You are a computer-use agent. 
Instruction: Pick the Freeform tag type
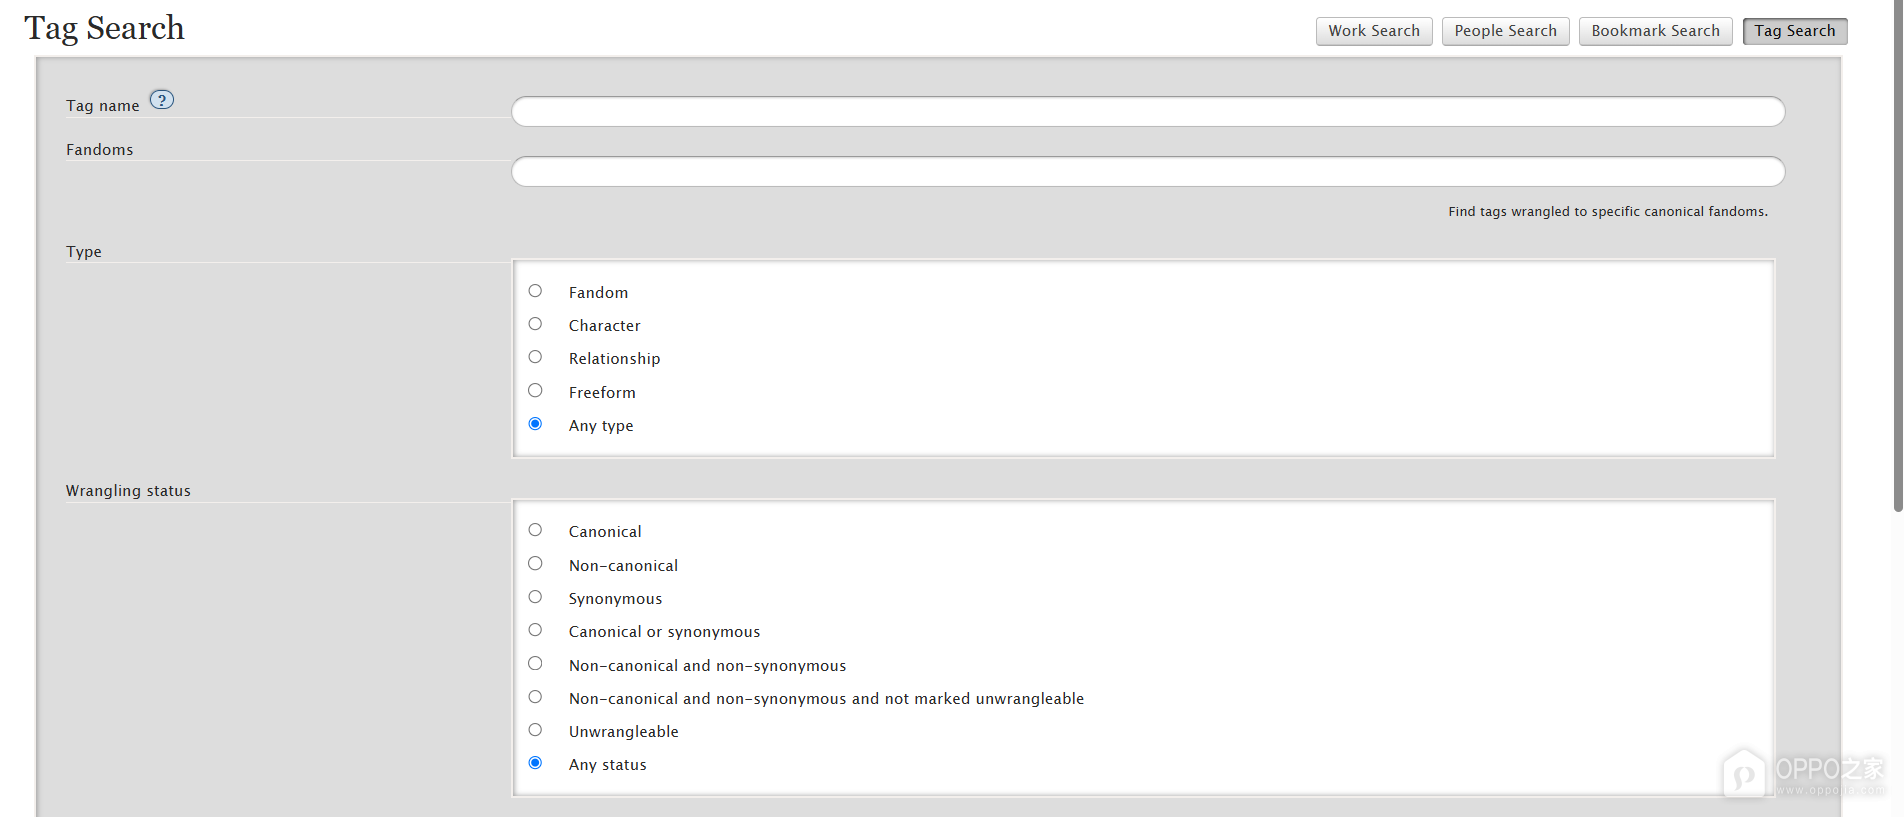pyautogui.click(x=535, y=391)
